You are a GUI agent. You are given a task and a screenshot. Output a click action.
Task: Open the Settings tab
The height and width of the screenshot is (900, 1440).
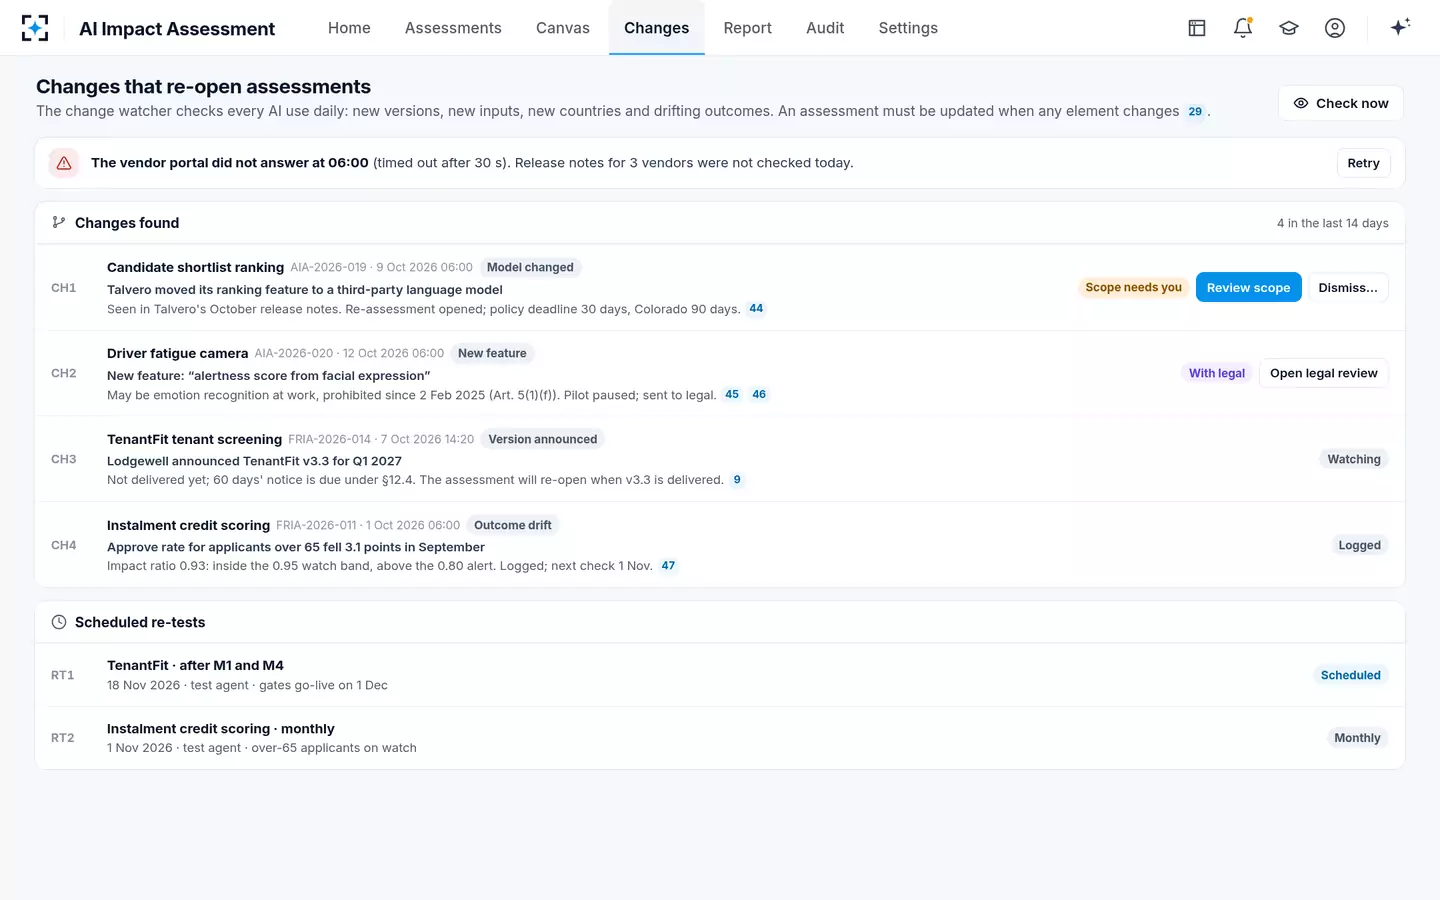[x=908, y=28]
